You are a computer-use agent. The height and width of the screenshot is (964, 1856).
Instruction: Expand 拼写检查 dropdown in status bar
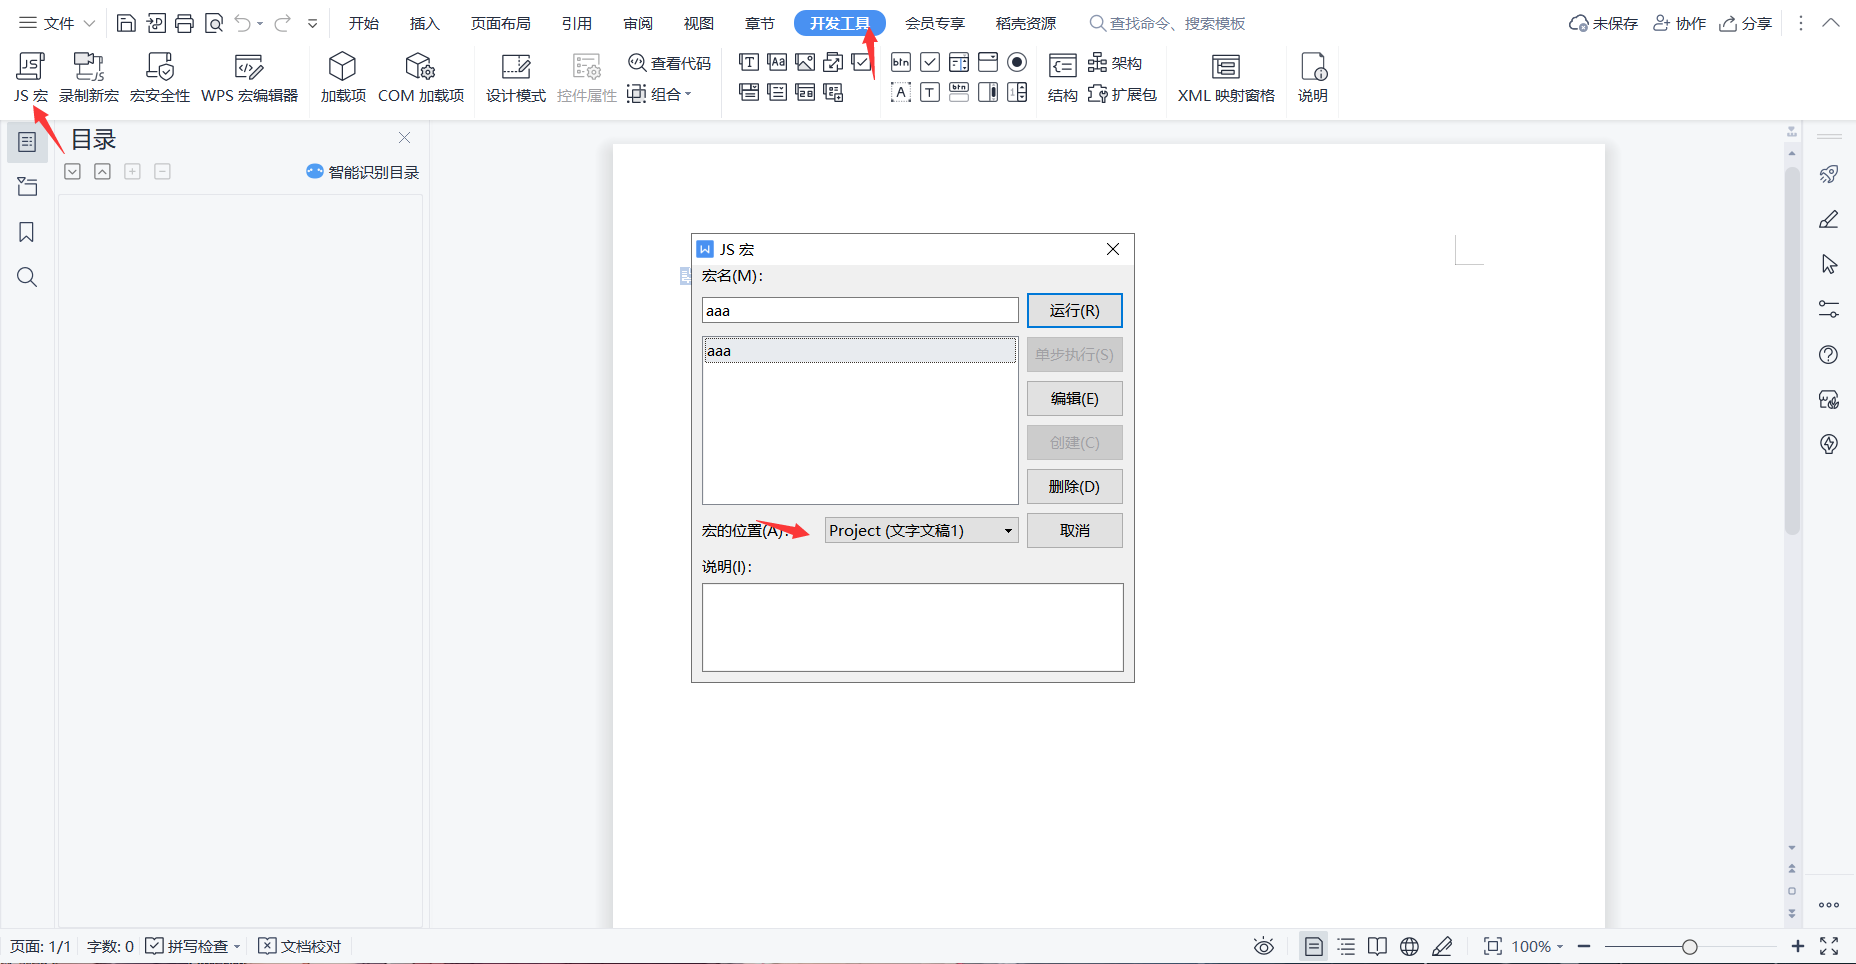[x=237, y=946]
